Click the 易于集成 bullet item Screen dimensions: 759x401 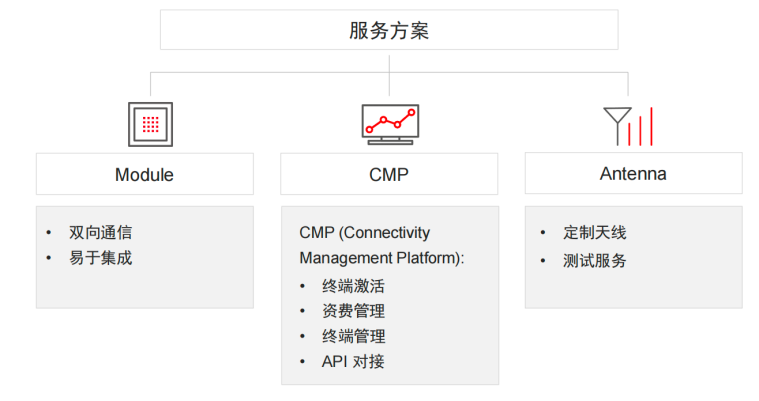click(100, 258)
